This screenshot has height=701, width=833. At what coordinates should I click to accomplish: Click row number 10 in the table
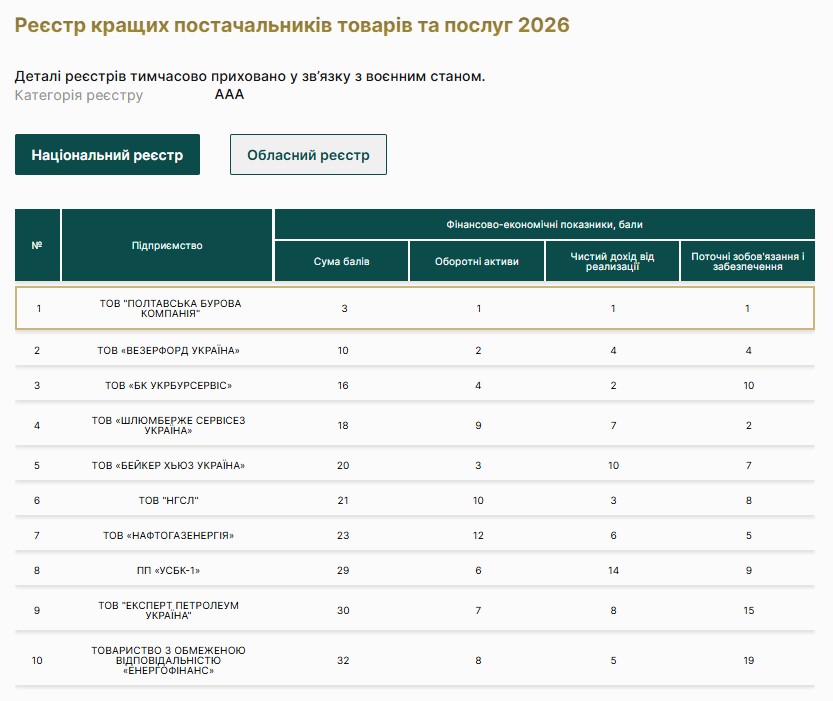[37, 660]
